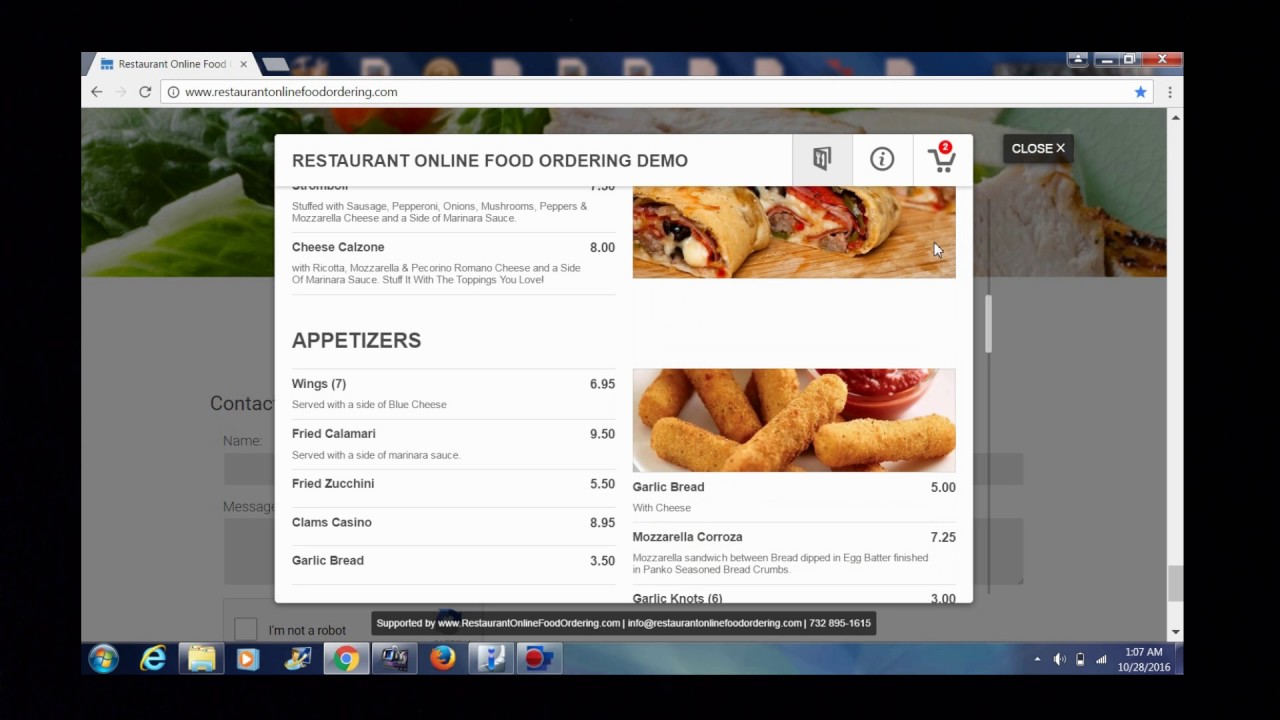Open the clock showing 1:07 AM
The height and width of the screenshot is (720, 1280).
click(x=1144, y=659)
